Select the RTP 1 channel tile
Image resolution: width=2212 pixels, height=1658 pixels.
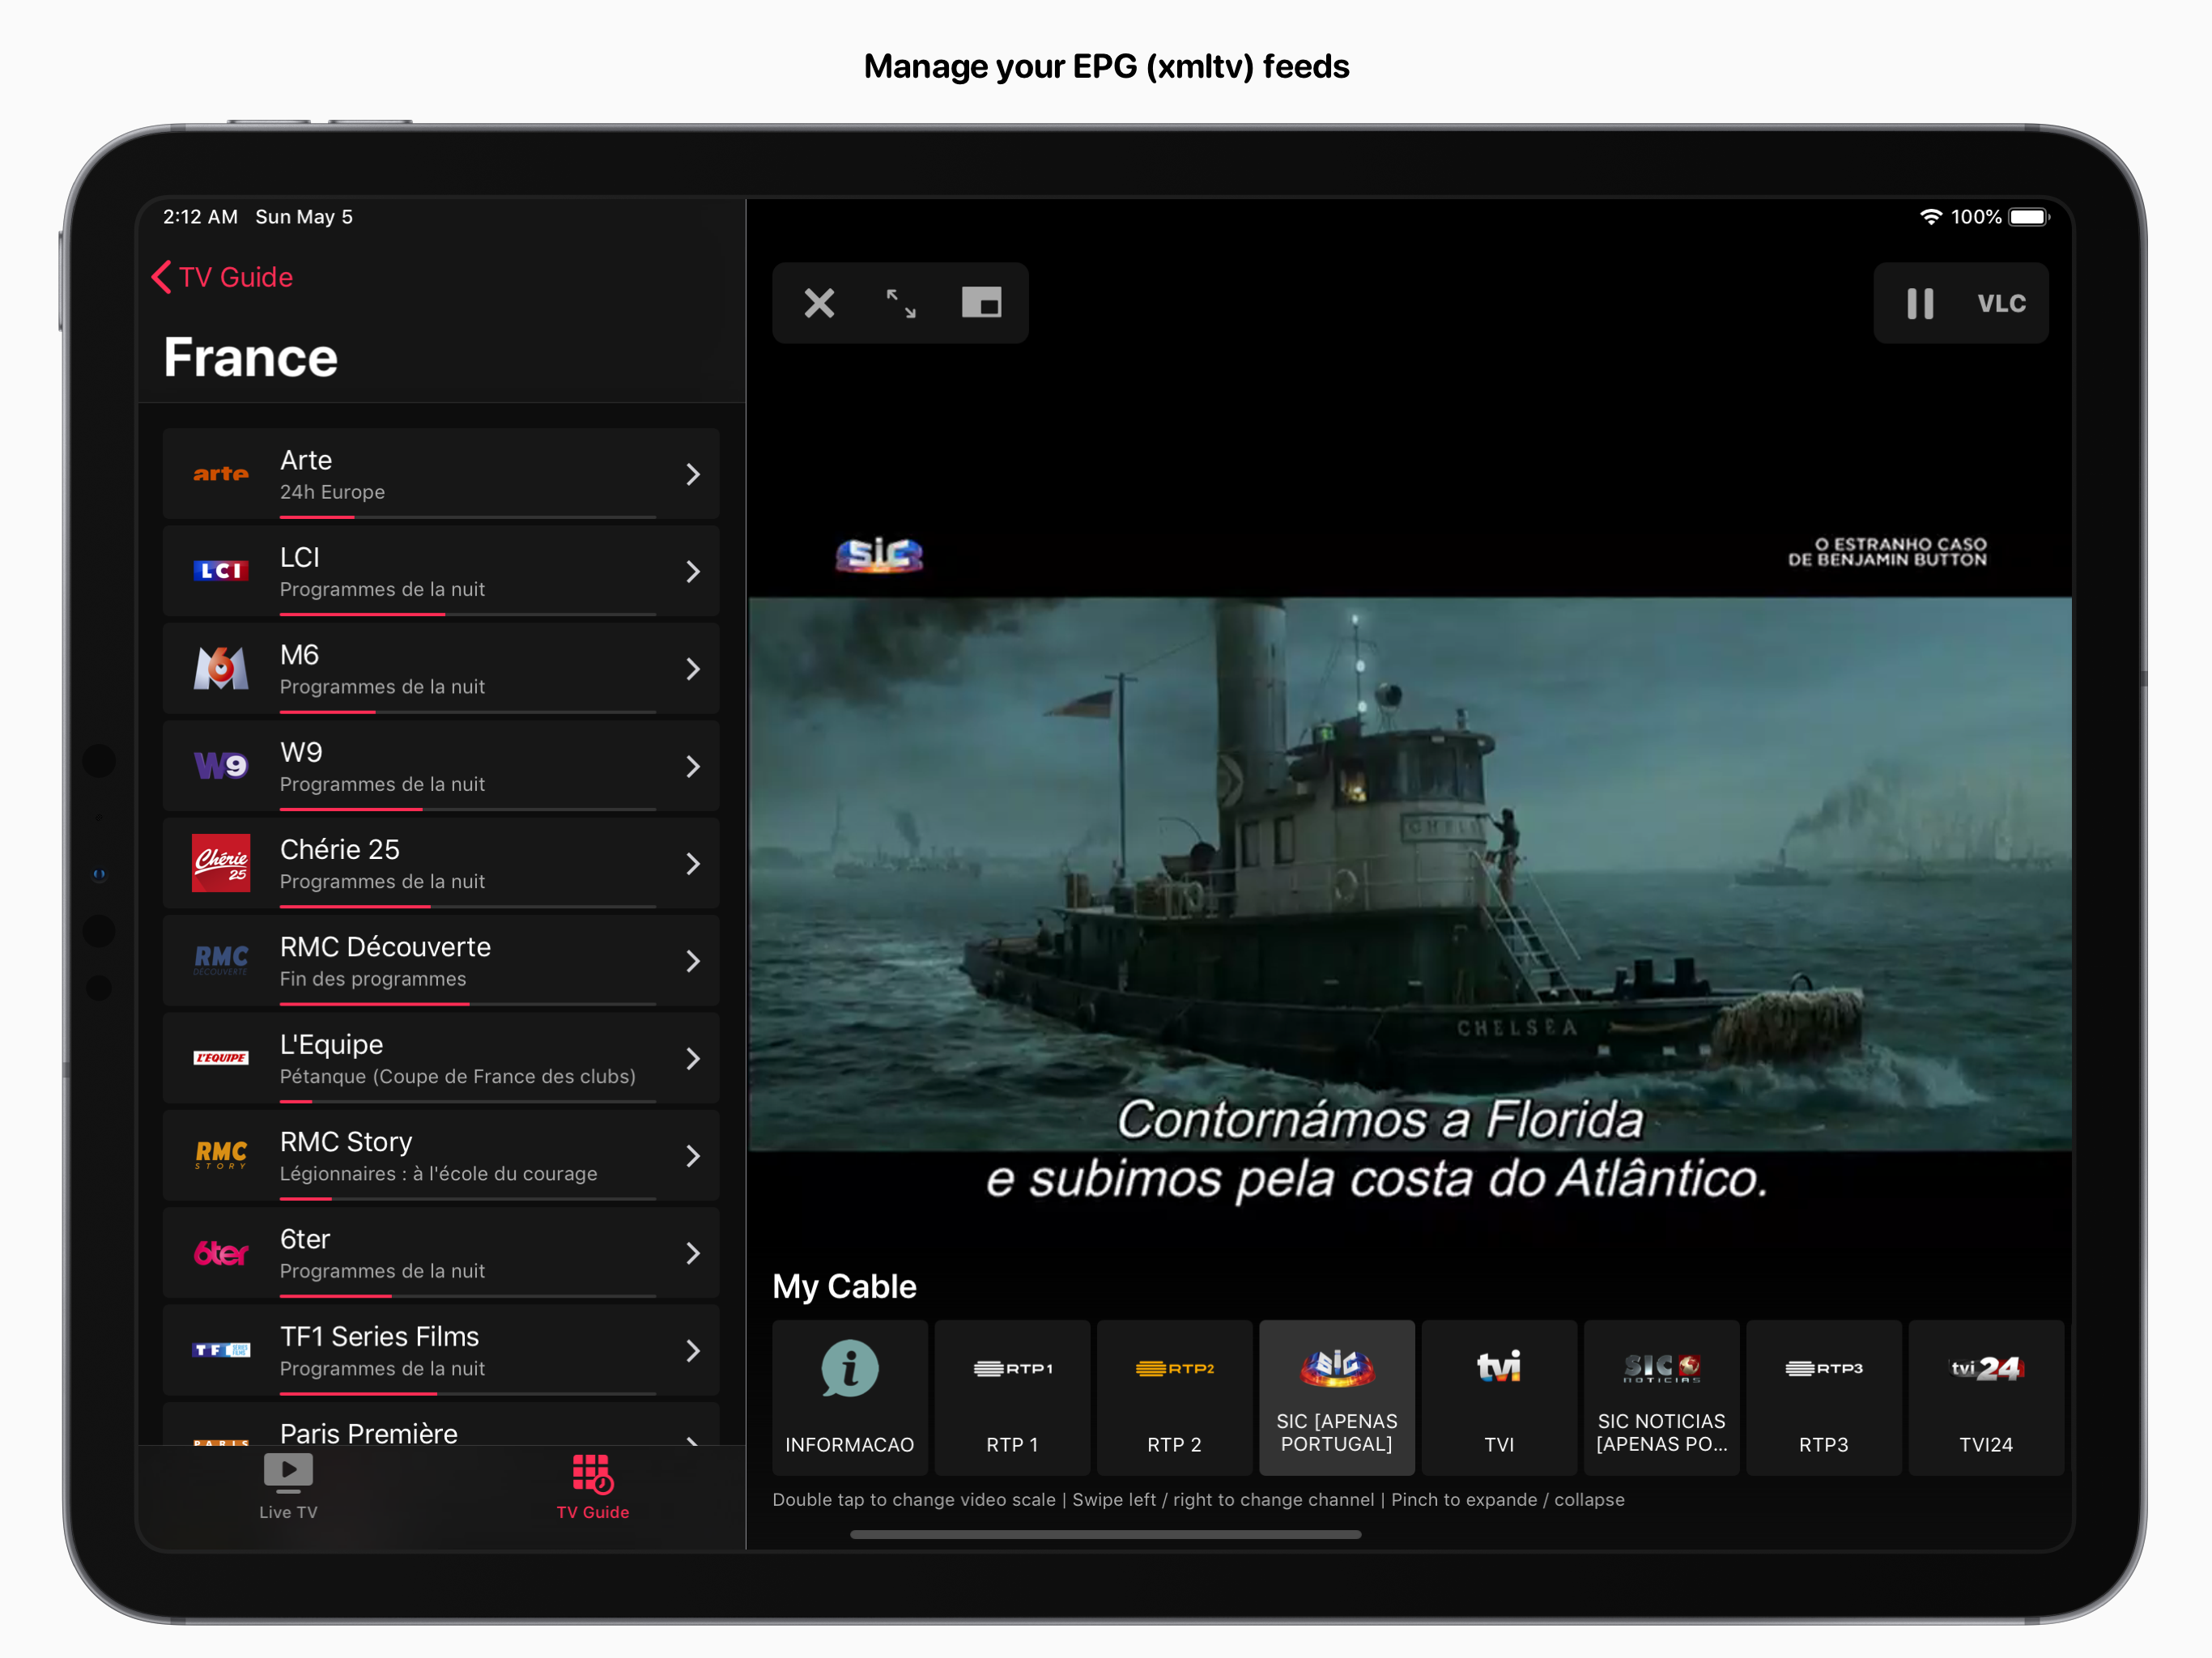tap(1012, 1397)
